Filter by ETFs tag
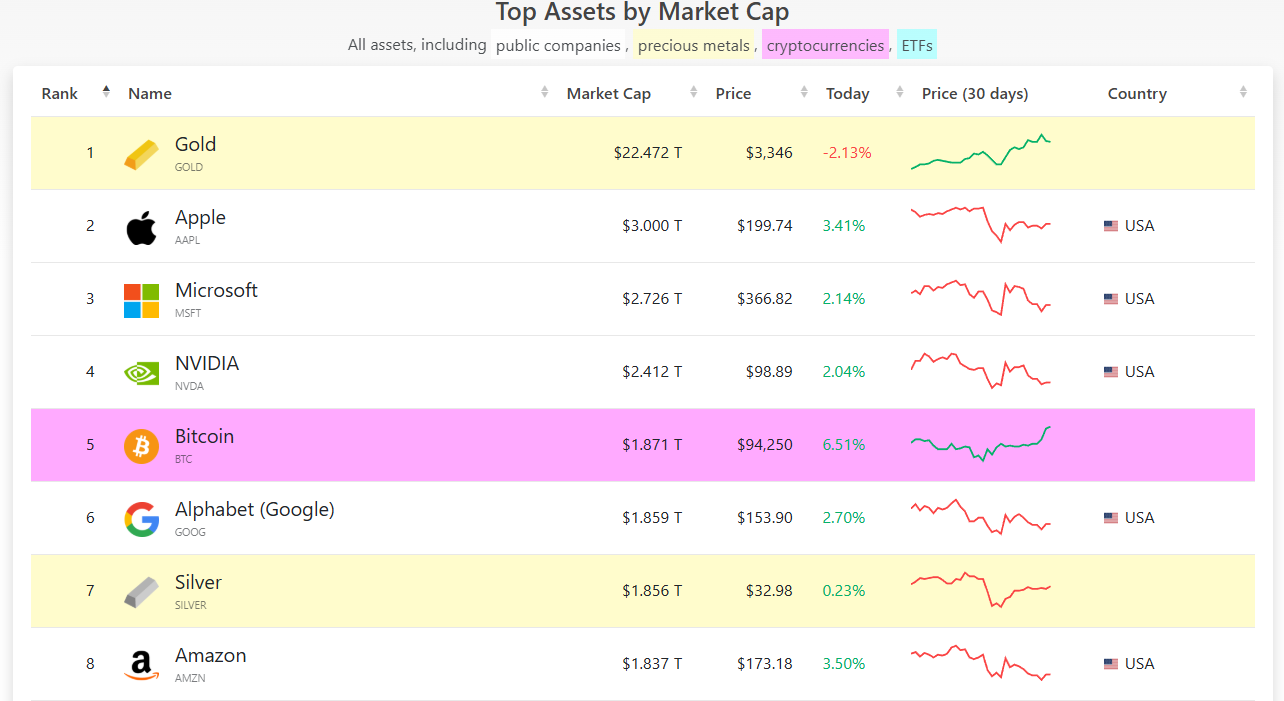This screenshot has width=1284, height=701. click(x=916, y=45)
